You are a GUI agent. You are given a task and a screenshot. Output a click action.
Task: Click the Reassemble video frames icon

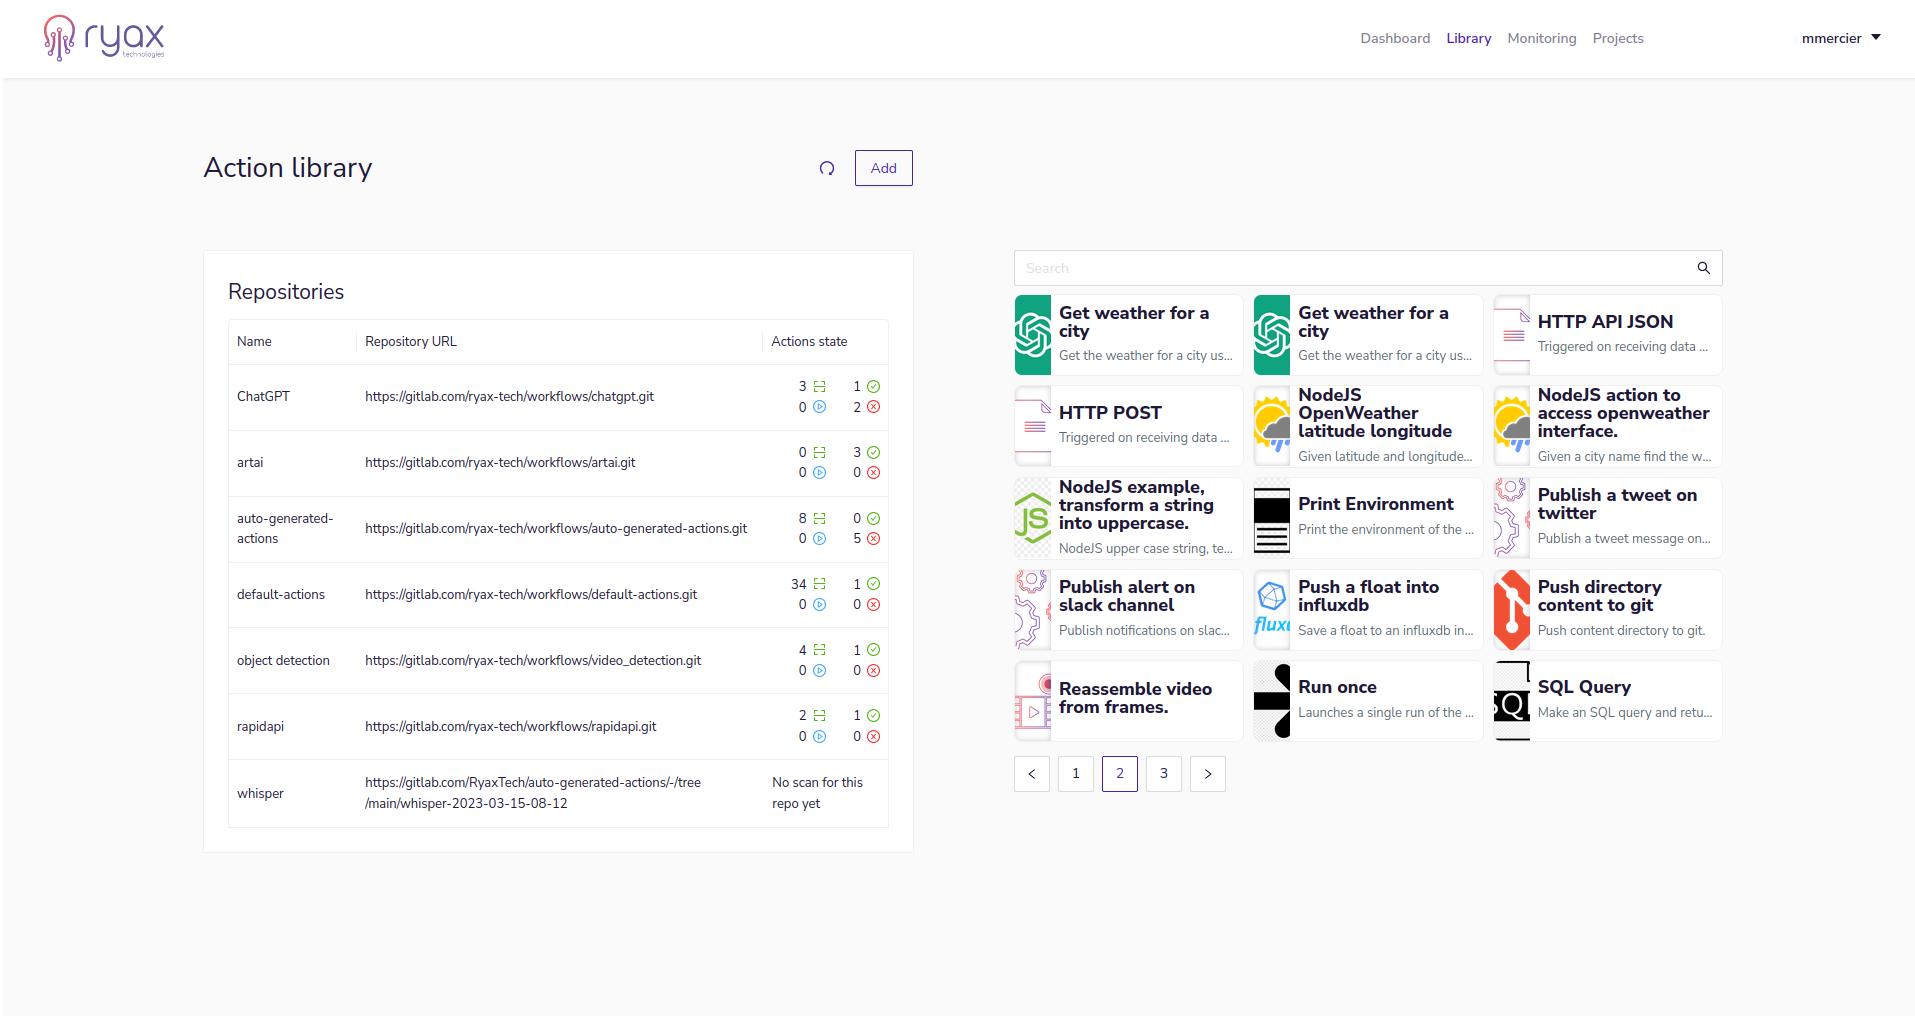(x=1033, y=701)
